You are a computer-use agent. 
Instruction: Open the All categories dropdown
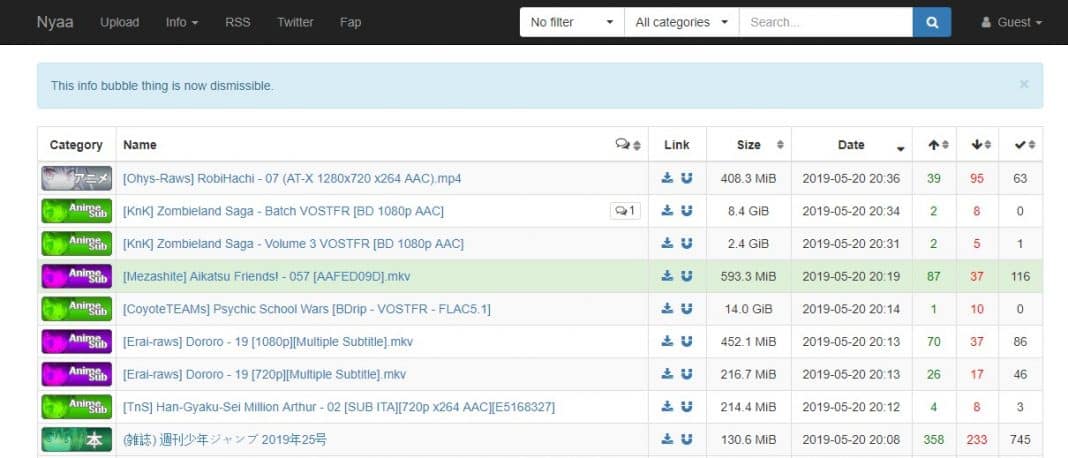coord(682,22)
